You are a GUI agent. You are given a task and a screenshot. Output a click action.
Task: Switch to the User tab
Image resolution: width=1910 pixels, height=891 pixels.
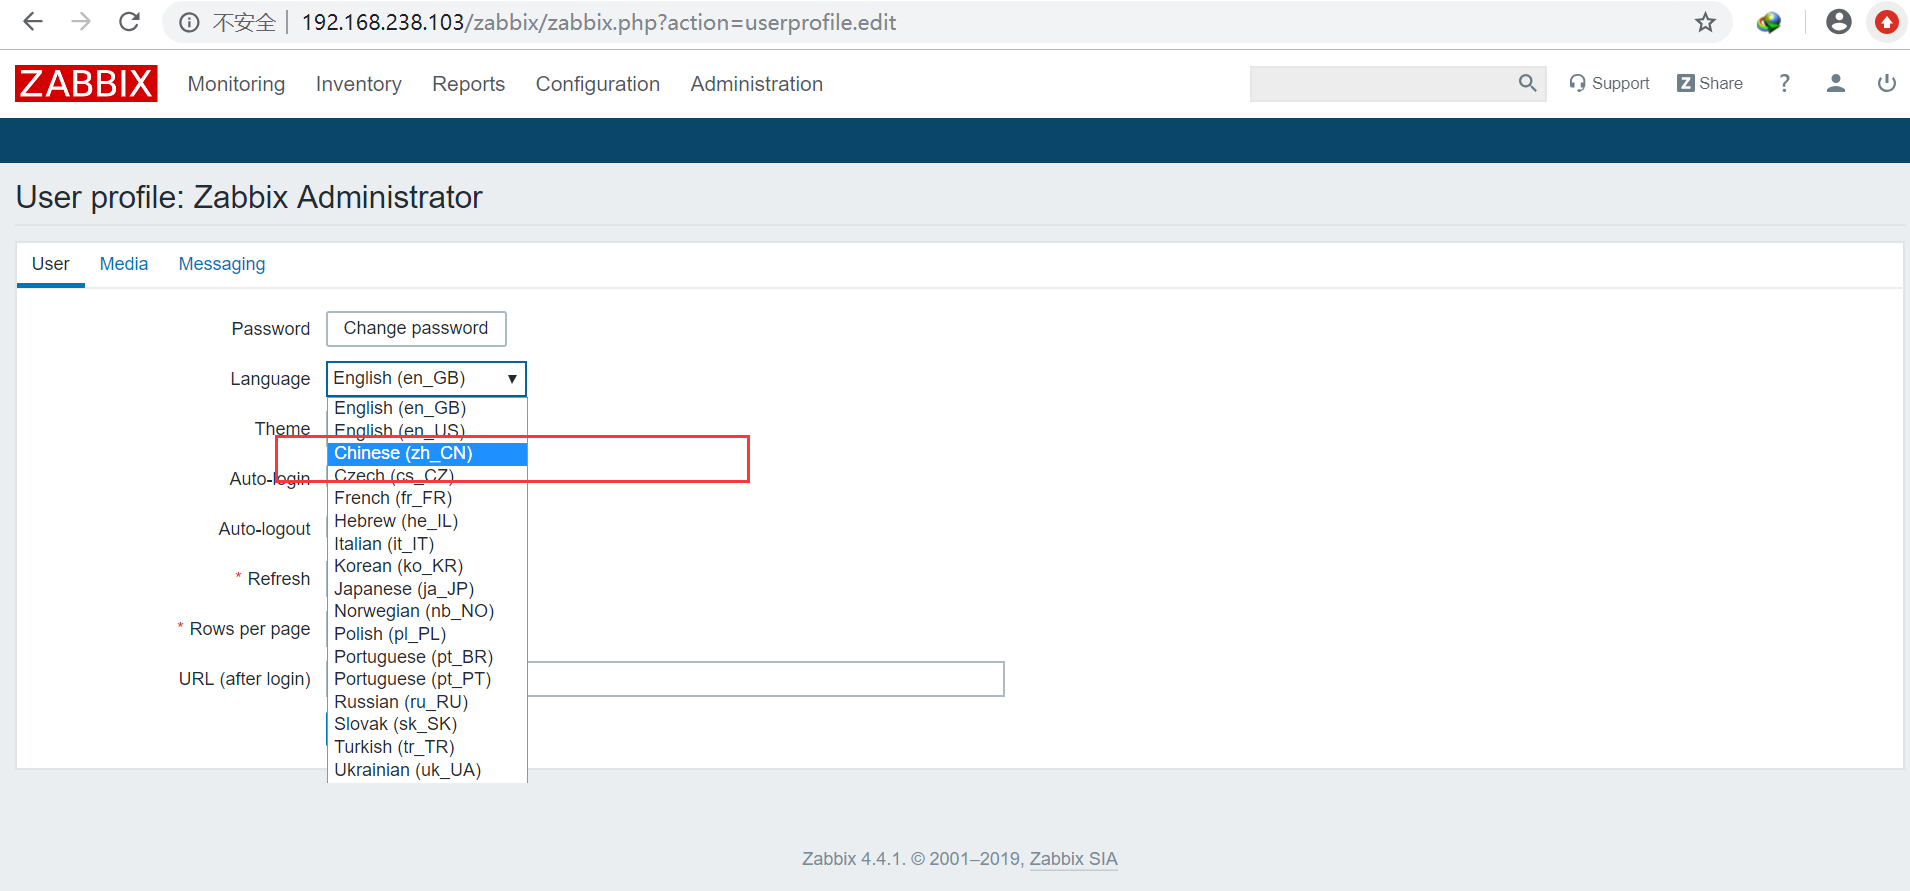pyautogui.click(x=50, y=264)
